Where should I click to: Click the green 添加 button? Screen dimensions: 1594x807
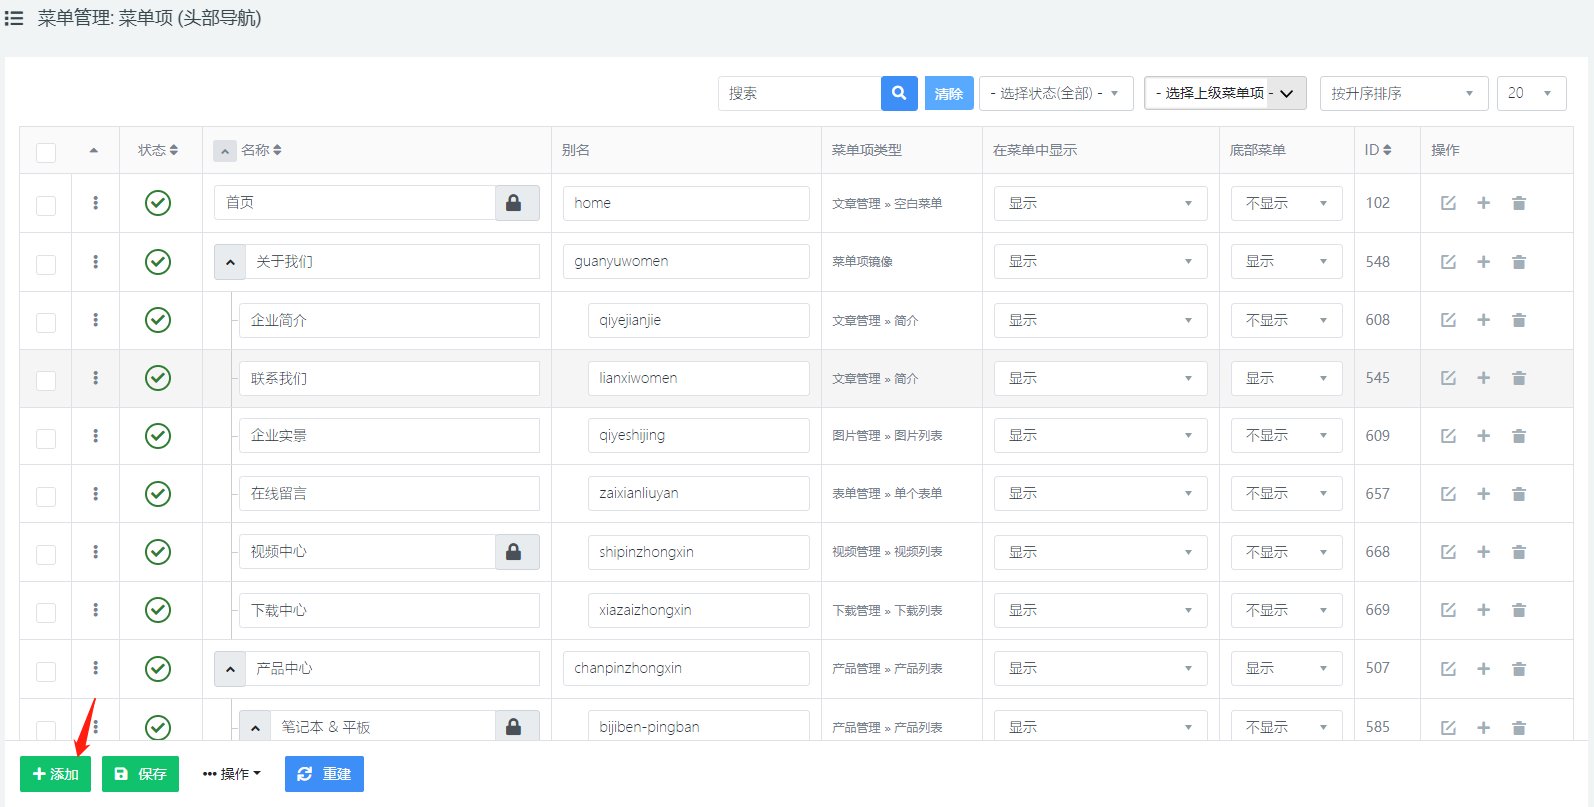[56, 774]
